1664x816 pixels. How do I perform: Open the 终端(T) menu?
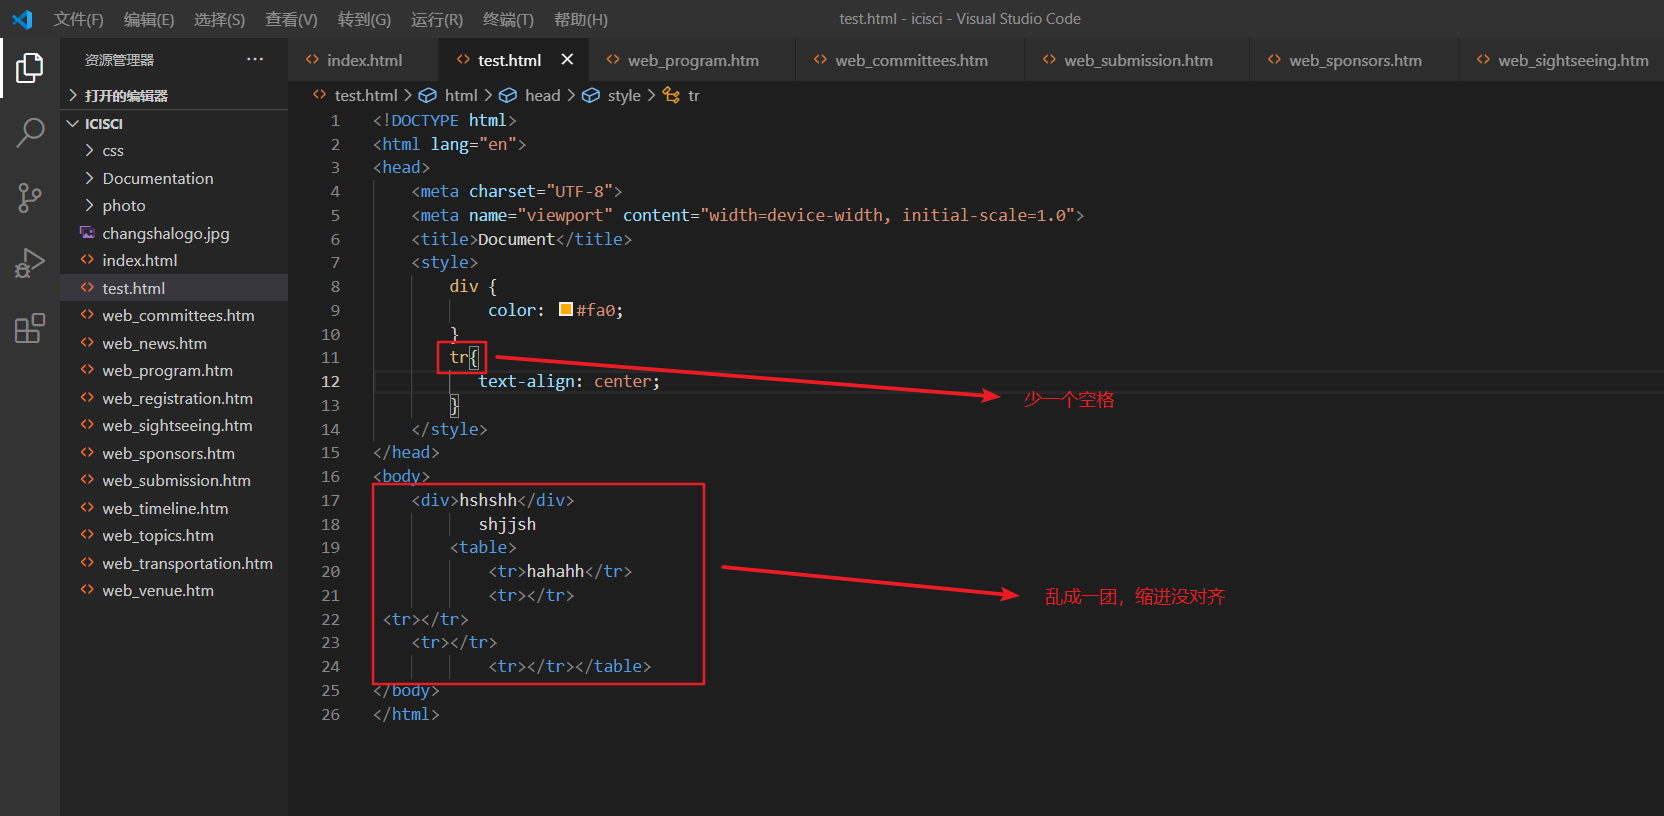pyautogui.click(x=508, y=19)
